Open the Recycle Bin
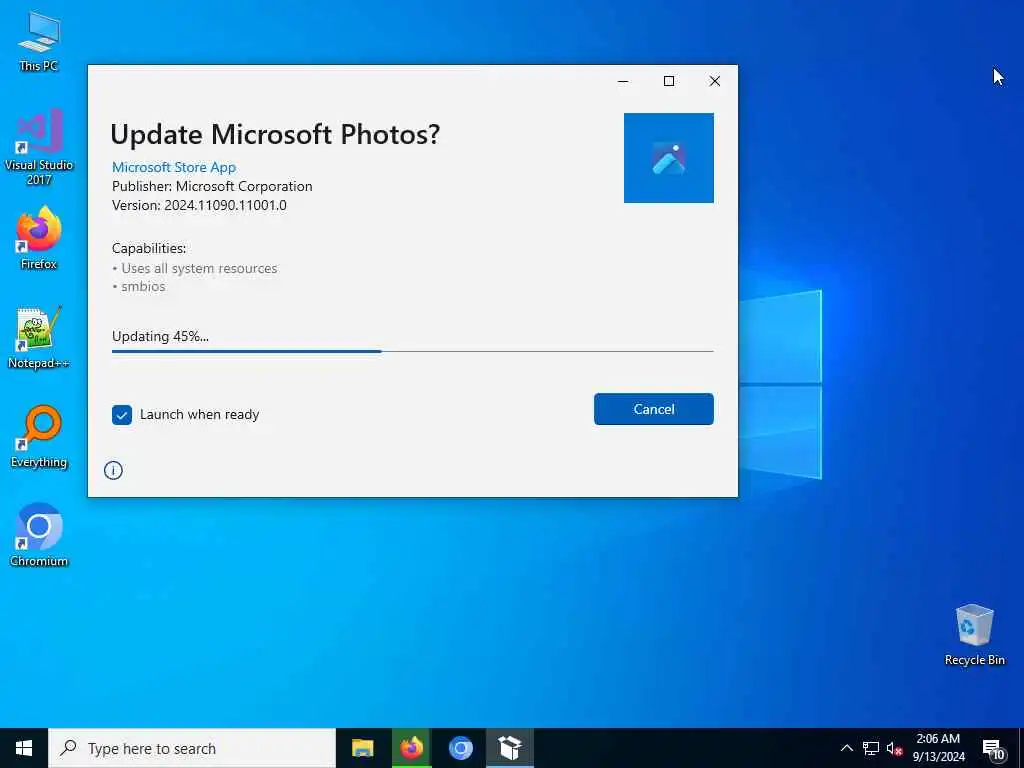Screen dimensions: 1024x768 (974, 635)
